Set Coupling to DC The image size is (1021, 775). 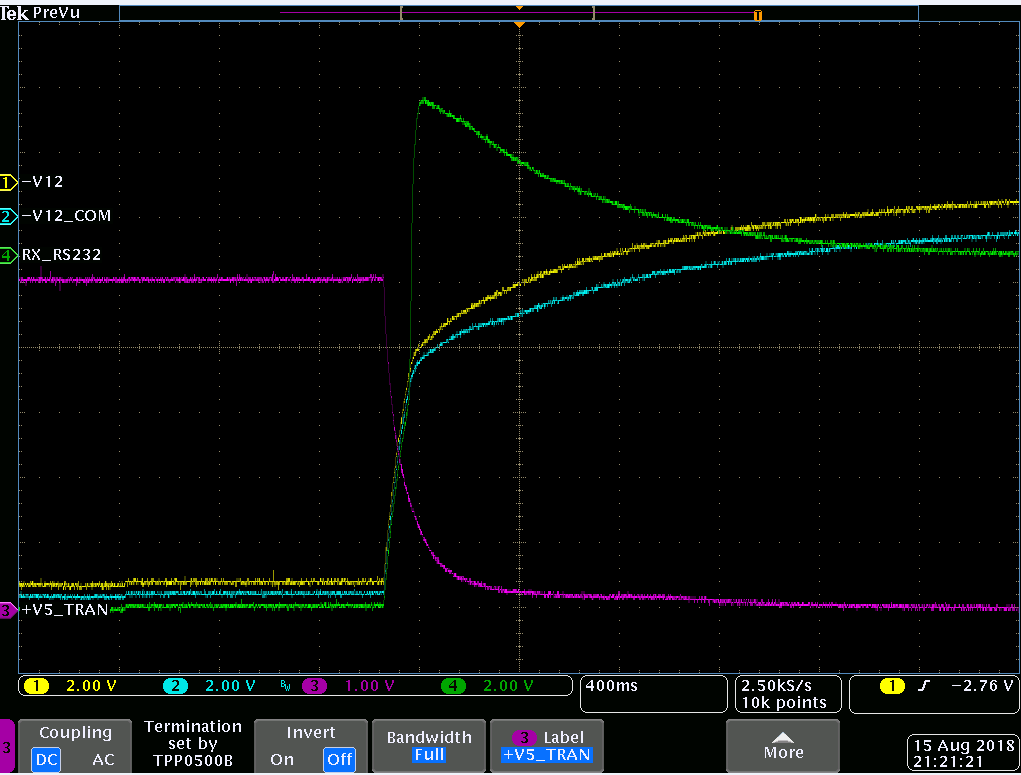tap(46, 759)
